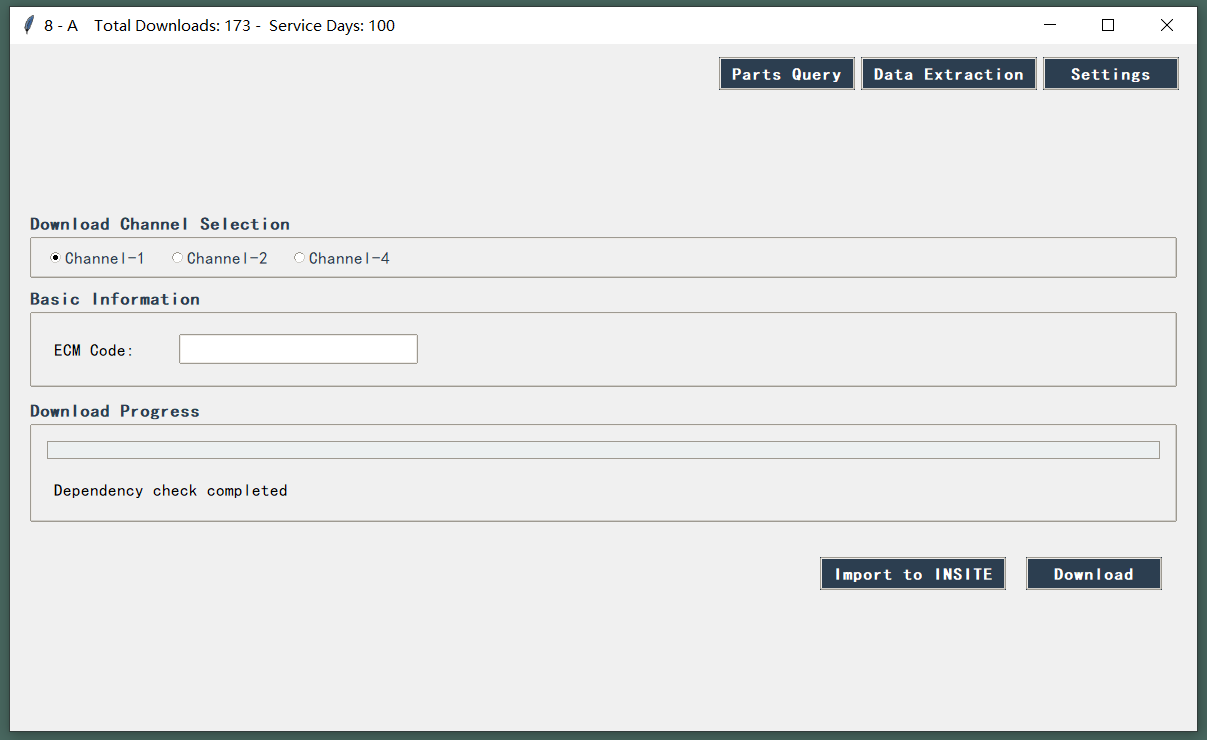Minimize the application window
Image resolution: width=1207 pixels, height=740 pixels.
1050,25
